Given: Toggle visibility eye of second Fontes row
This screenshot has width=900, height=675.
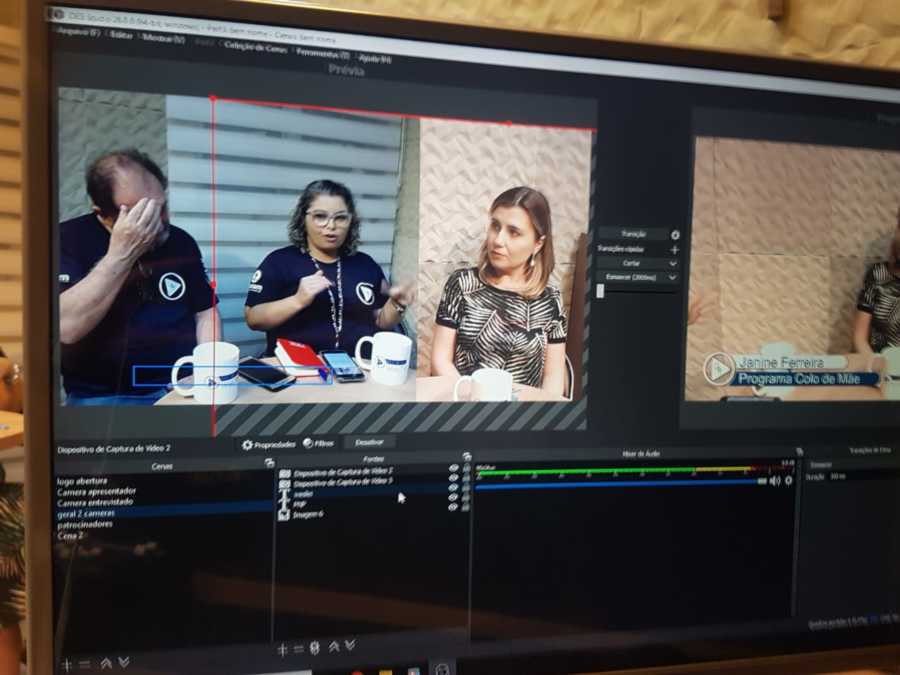Looking at the screenshot, I should tap(453, 478).
